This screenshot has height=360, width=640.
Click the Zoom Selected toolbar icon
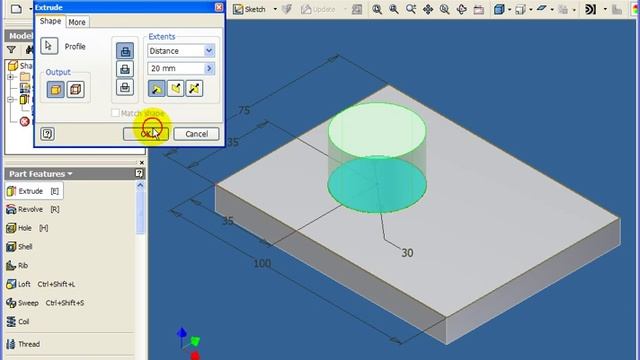[x=444, y=9]
